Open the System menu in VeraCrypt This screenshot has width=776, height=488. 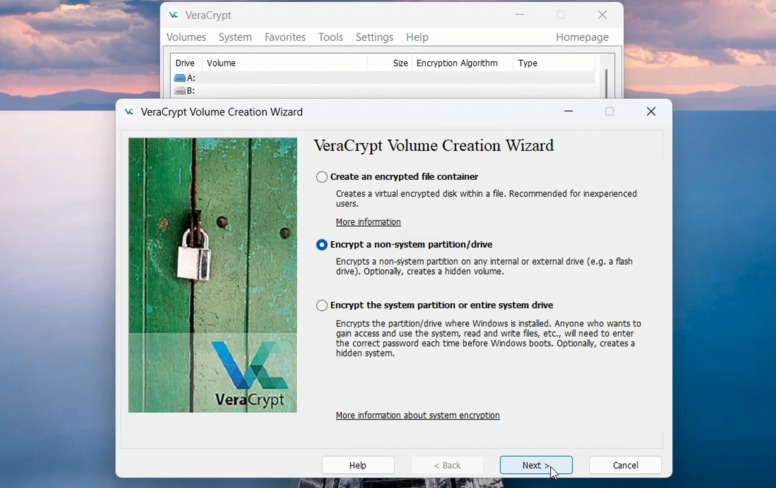pyautogui.click(x=235, y=37)
